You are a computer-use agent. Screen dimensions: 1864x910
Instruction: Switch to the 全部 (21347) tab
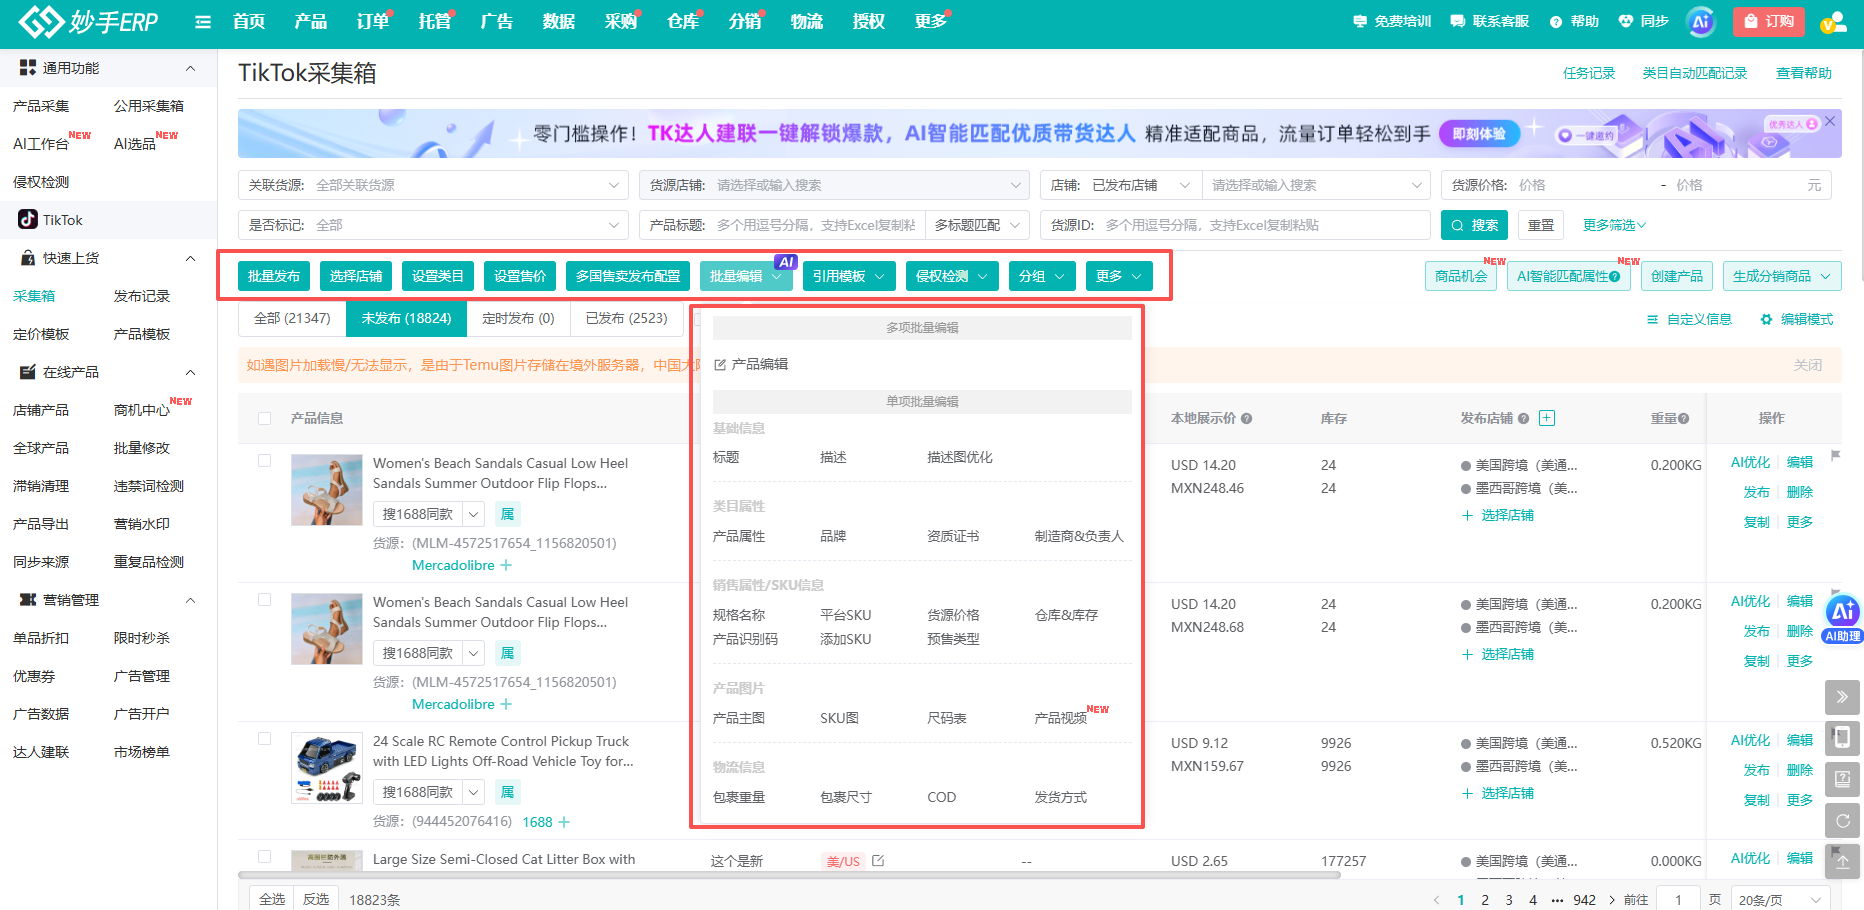click(x=292, y=318)
